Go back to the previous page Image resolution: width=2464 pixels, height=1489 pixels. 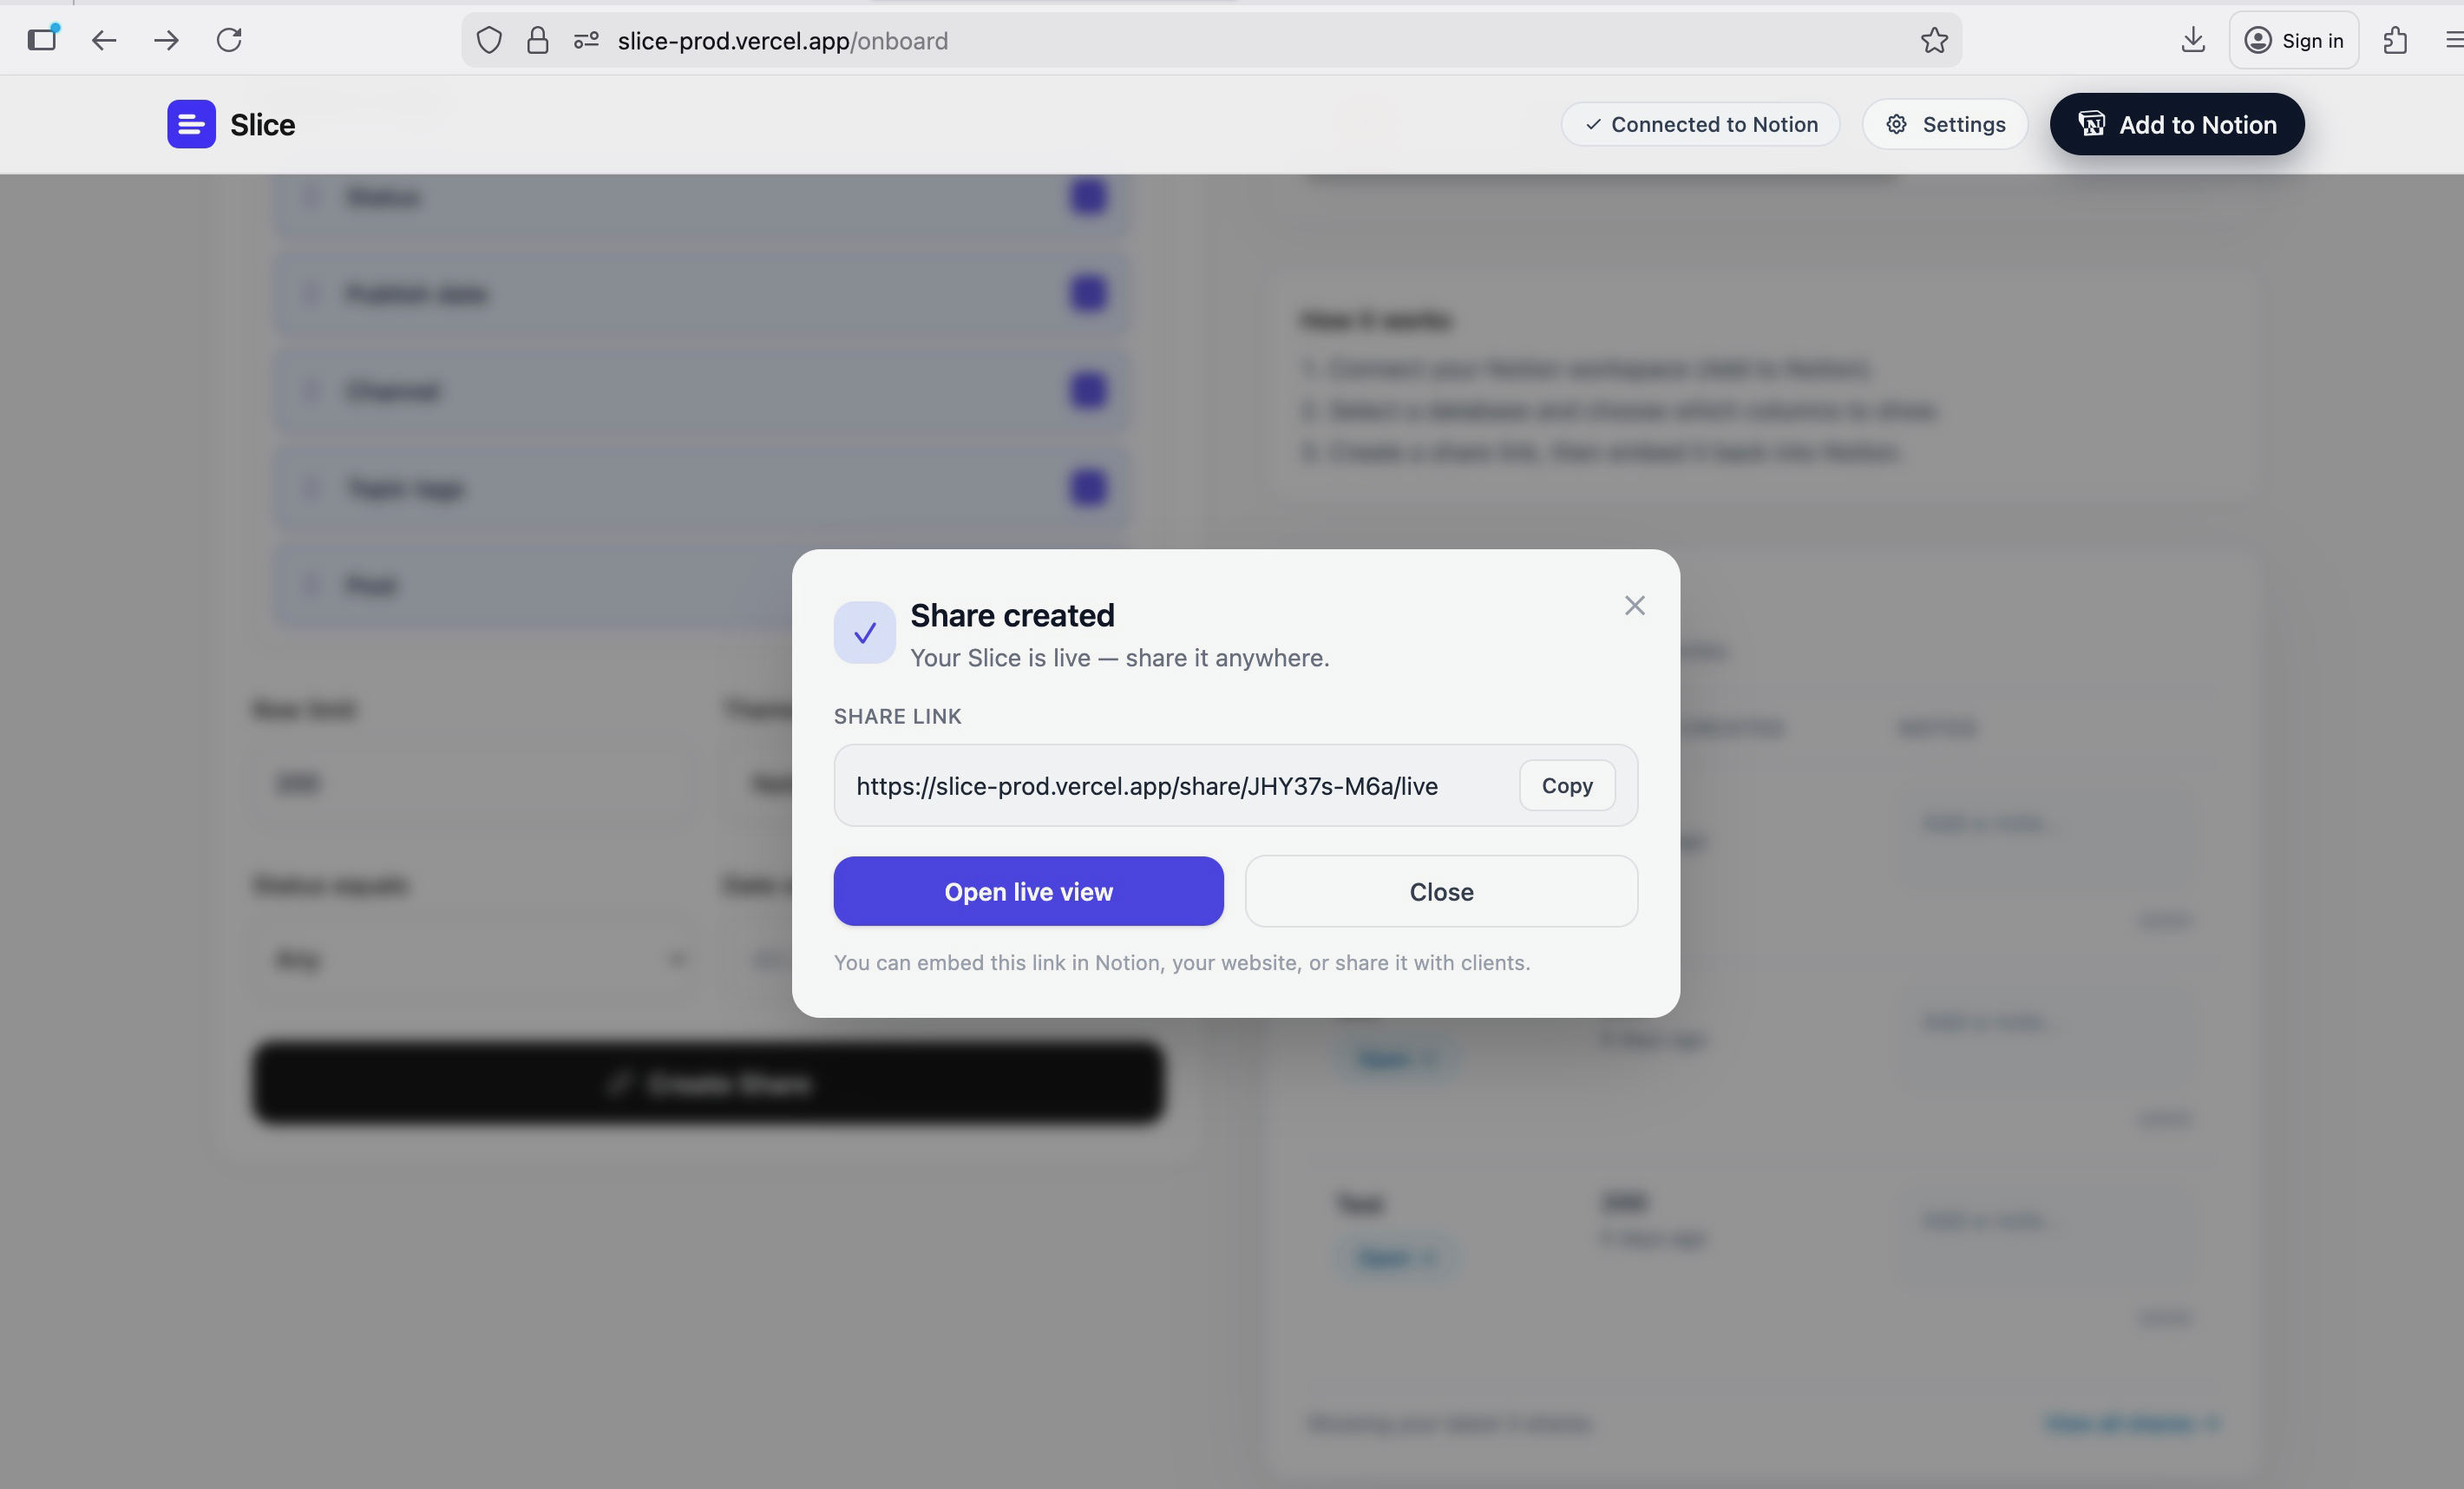point(104,40)
